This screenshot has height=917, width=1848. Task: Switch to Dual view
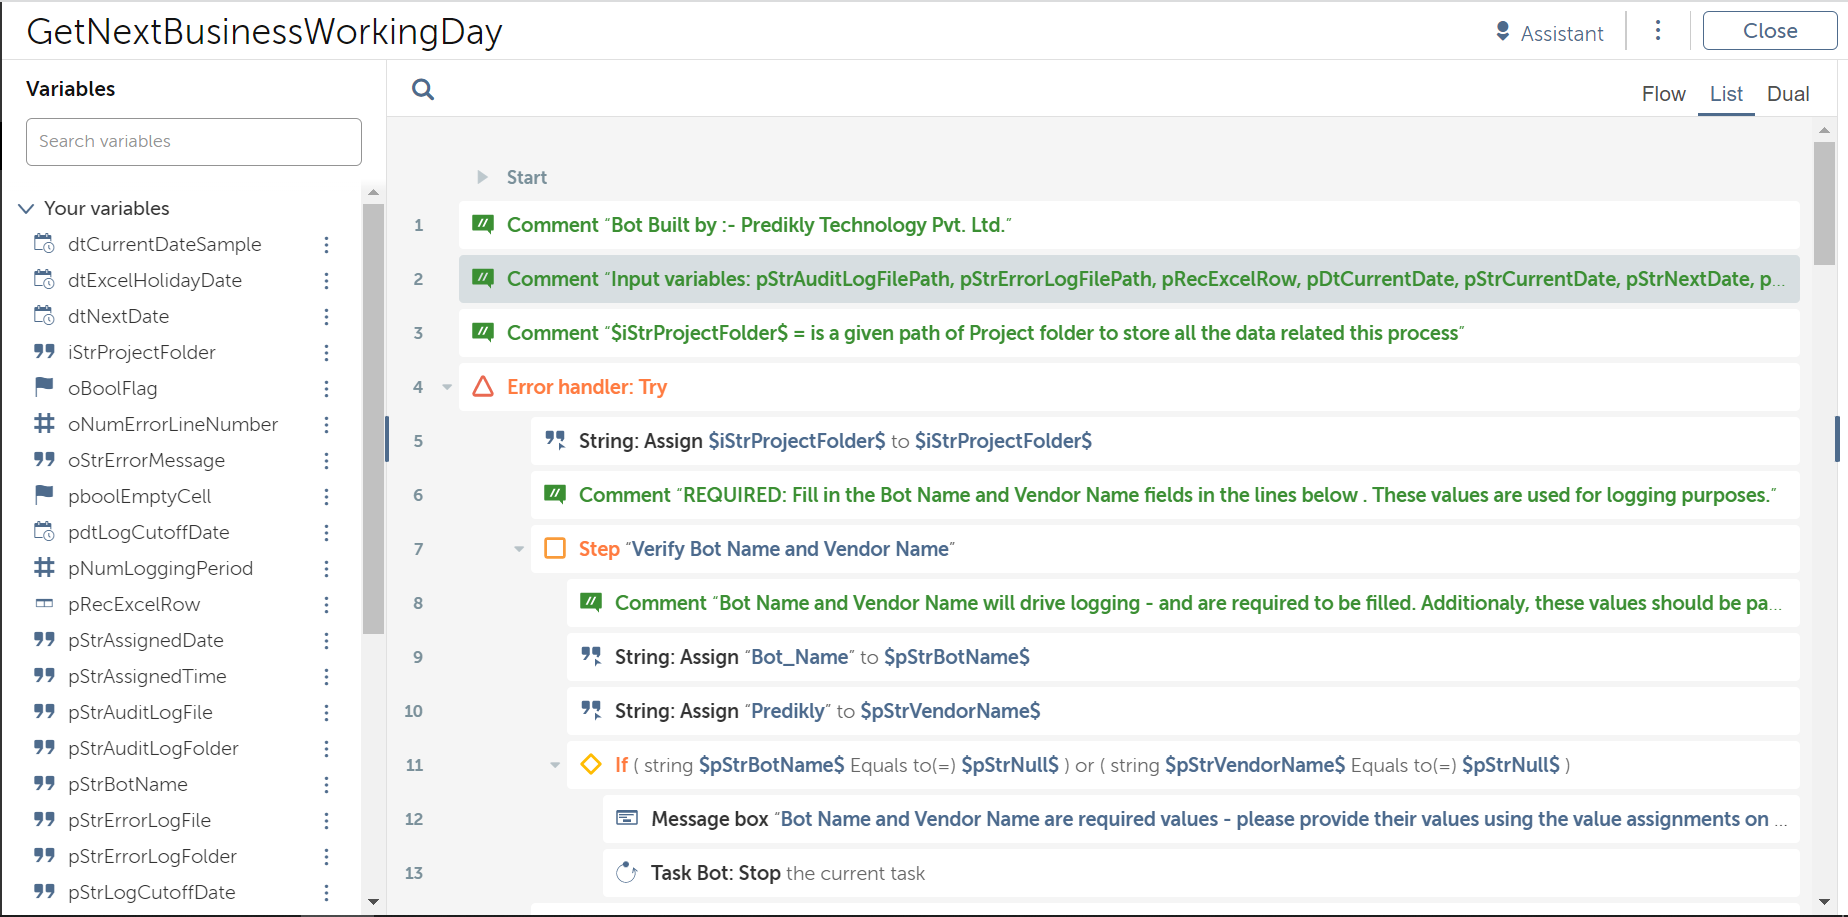[x=1787, y=94]
